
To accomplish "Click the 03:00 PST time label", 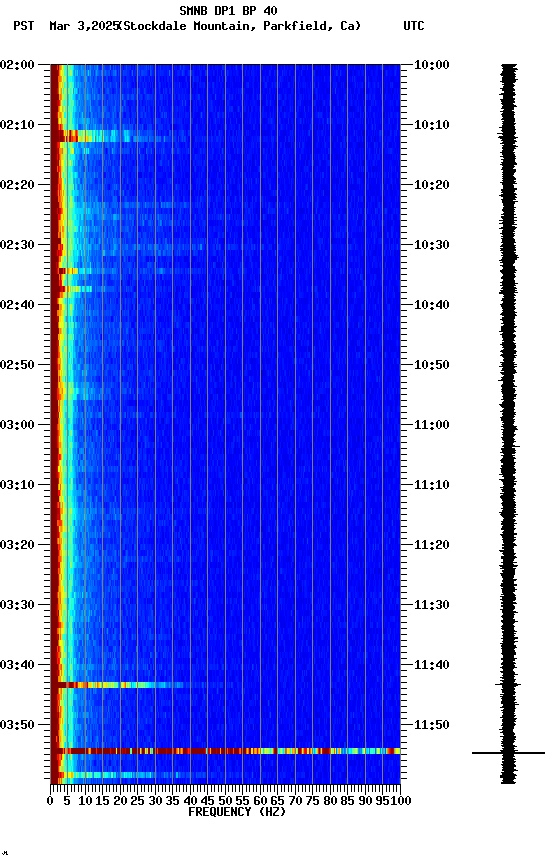I will [x=17, y=425].
